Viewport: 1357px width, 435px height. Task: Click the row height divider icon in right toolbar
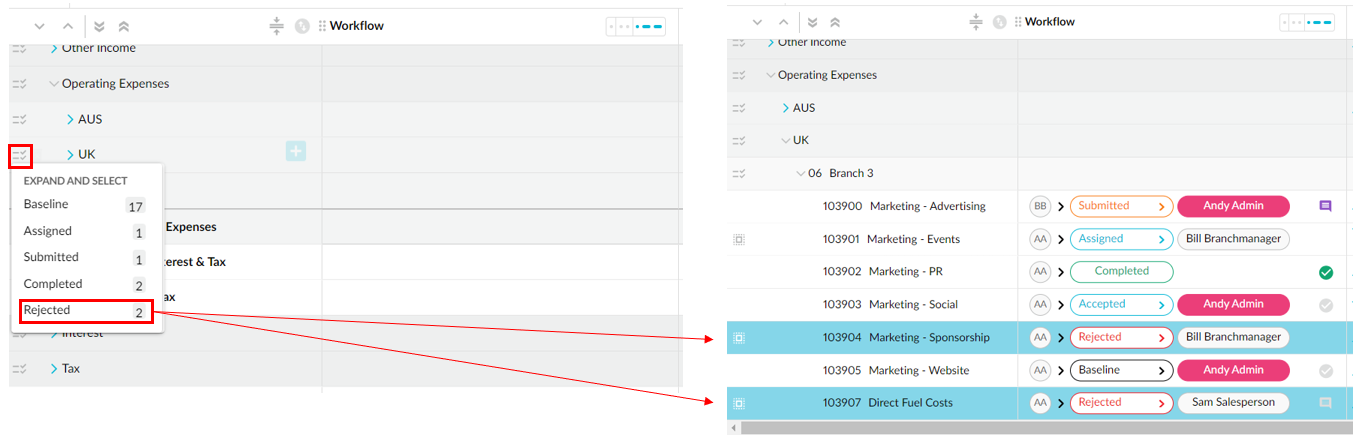pos(976,22)
